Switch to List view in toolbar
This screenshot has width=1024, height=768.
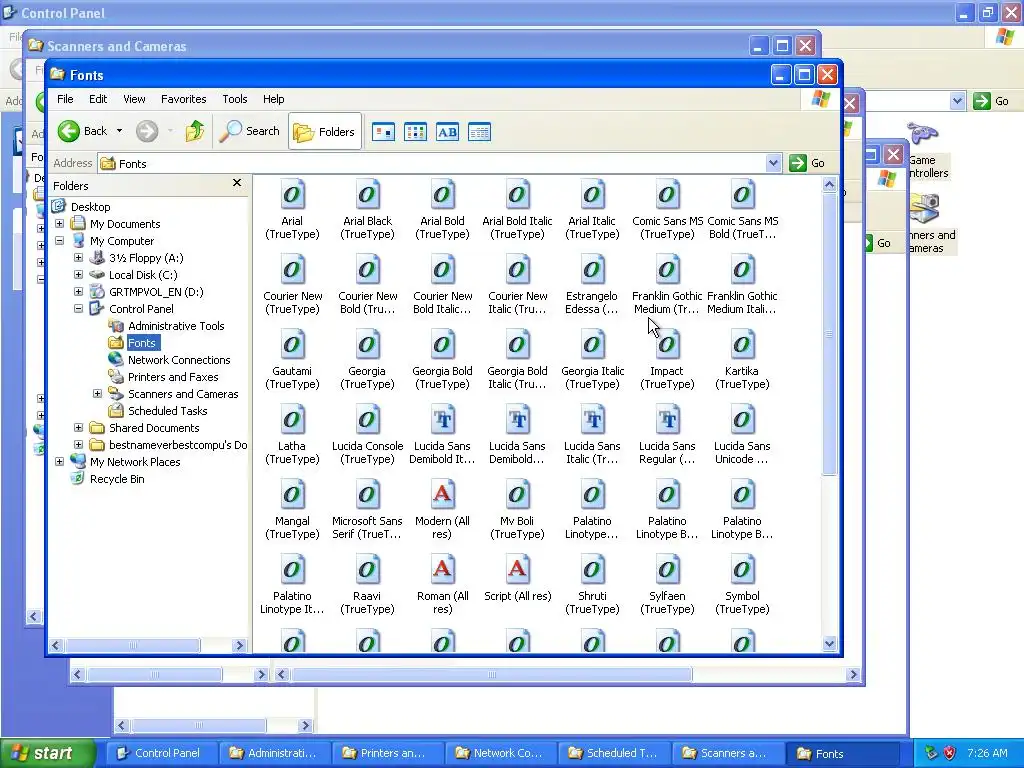[415, 132]
